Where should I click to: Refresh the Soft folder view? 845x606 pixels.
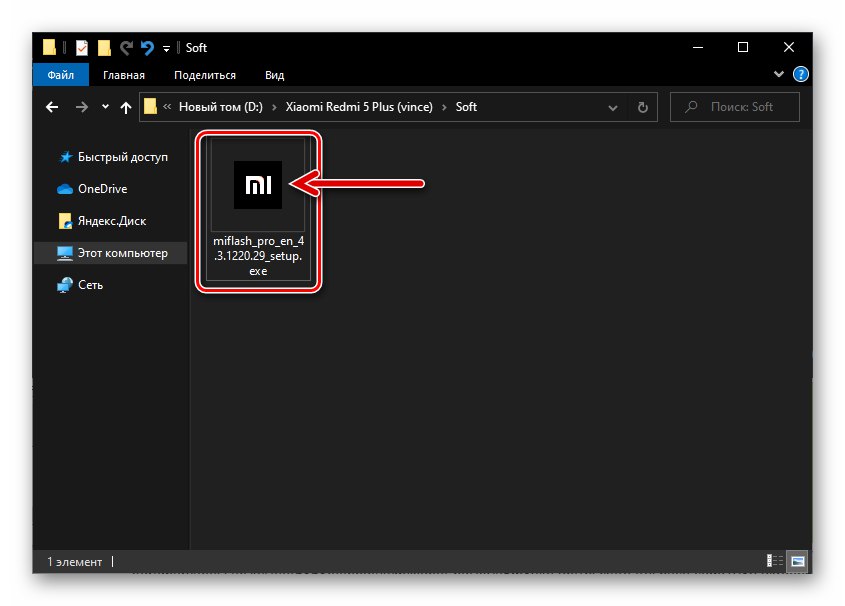(642, 107)
